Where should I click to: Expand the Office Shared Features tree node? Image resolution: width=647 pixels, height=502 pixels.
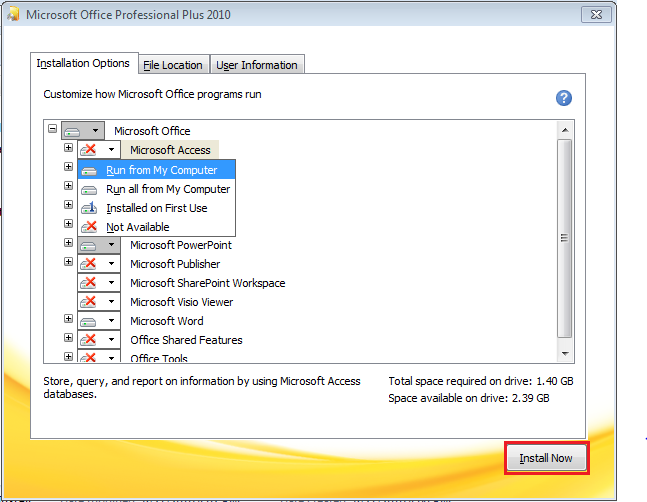coord(68,337)
